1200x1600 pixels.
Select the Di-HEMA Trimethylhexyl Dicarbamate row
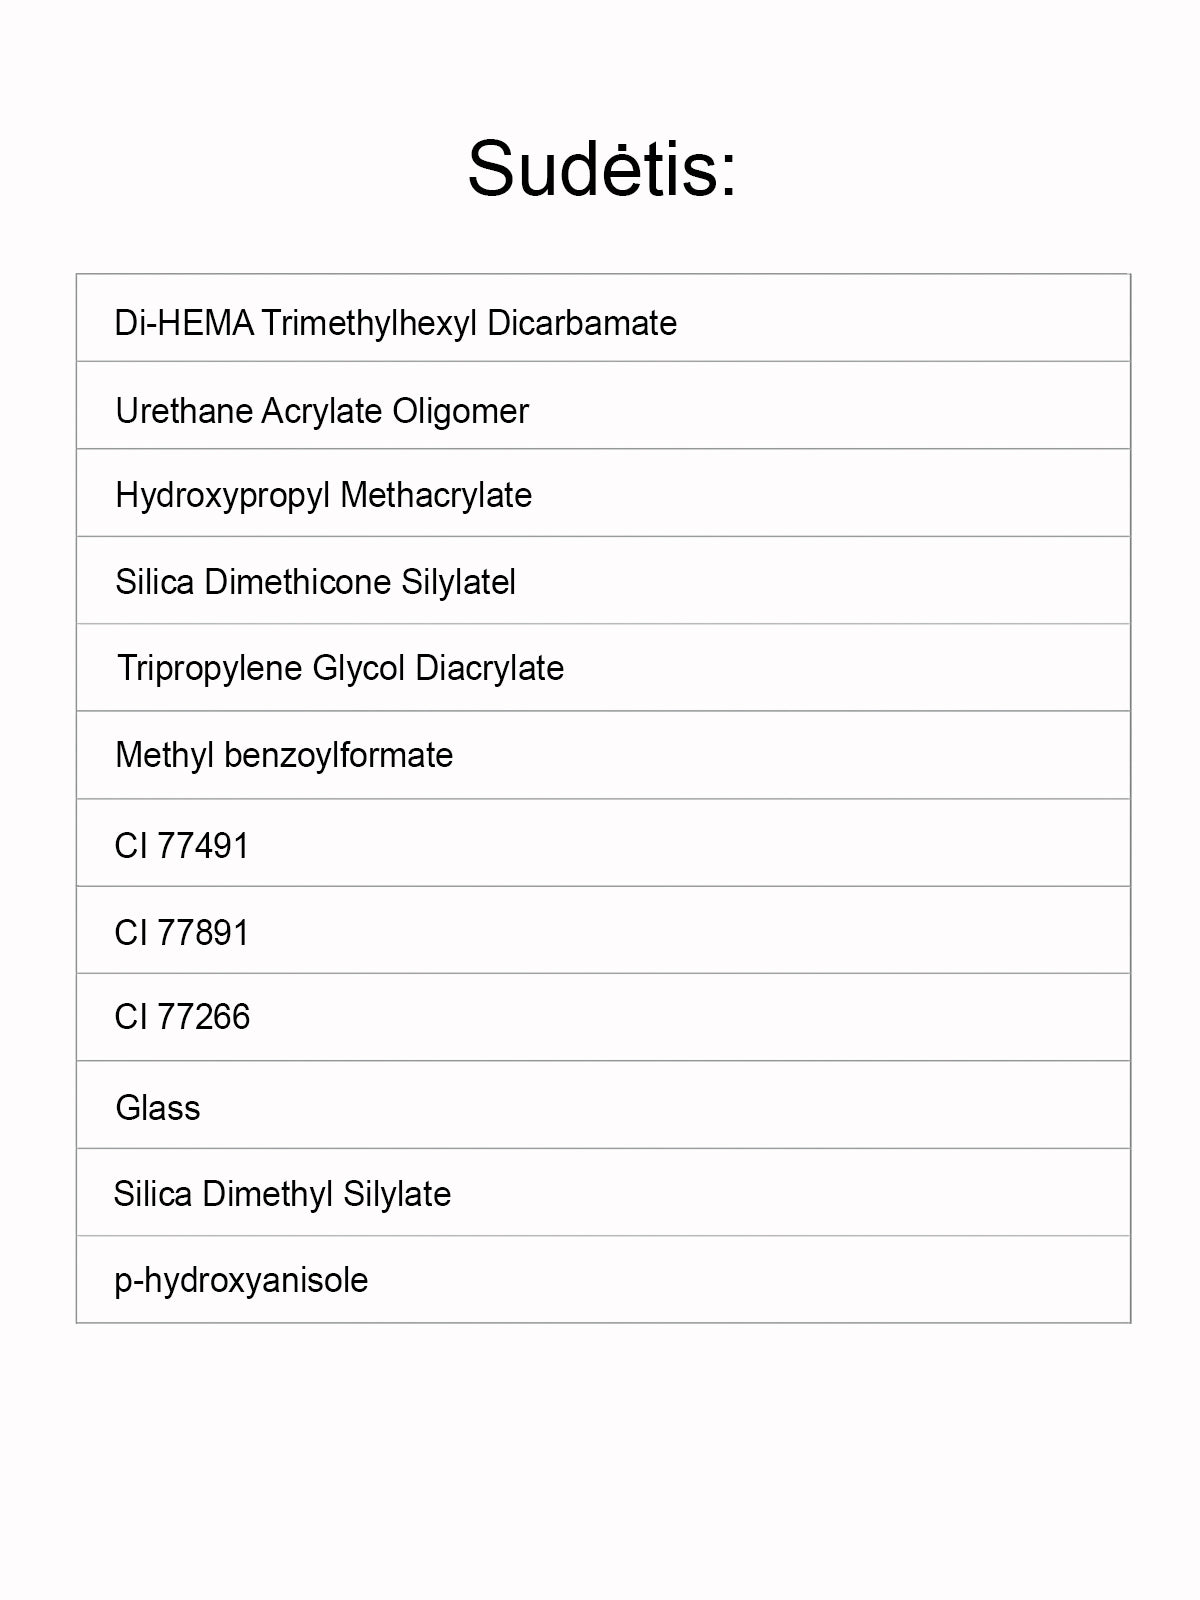395,323
